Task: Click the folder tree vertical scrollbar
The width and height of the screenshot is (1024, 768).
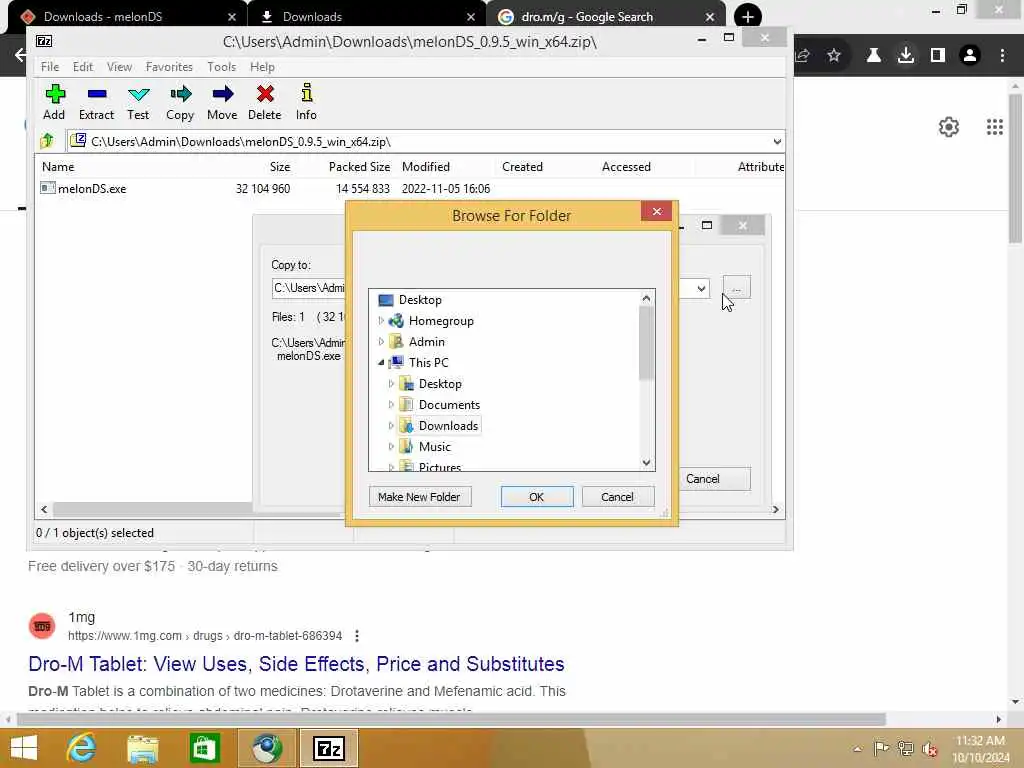Action: 646,342
